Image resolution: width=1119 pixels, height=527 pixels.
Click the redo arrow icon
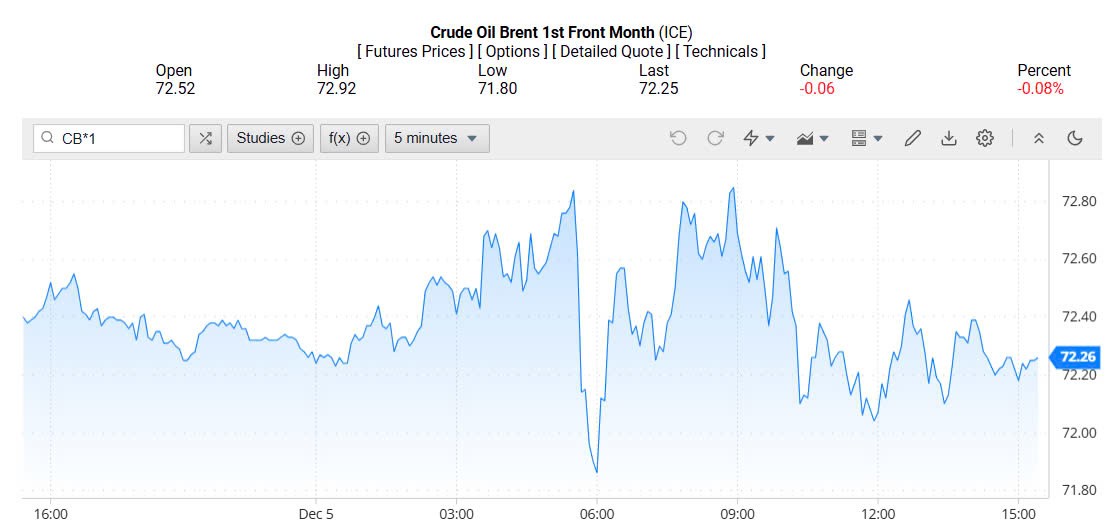(x=715, y=138)
